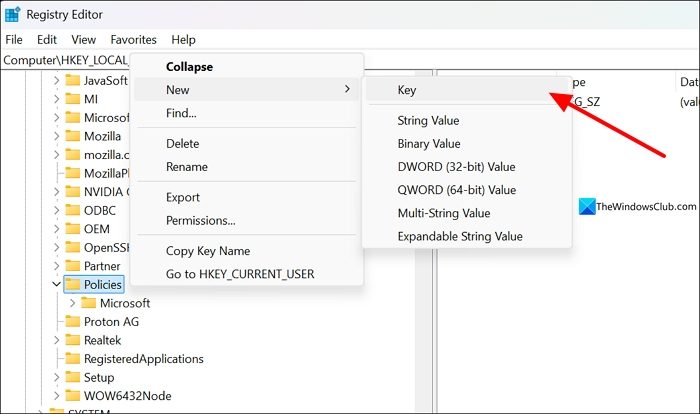Click the RegisteredApplications folder icon

(x=72, y=359)
